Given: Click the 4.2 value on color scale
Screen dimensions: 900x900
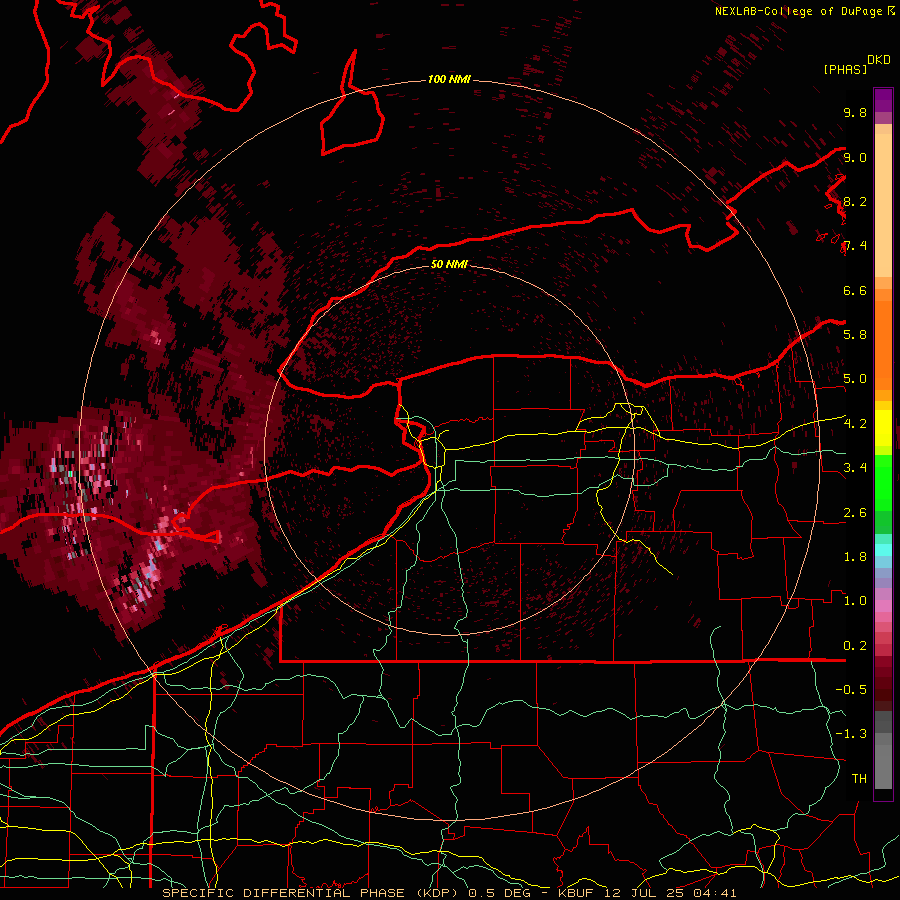Looking at the screenshot, I should [x=855, y=424].
